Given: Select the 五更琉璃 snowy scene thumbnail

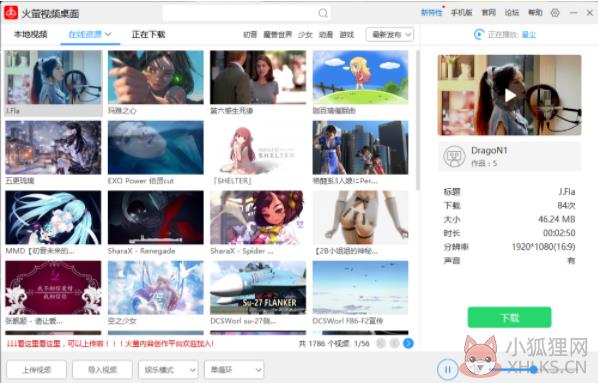Looking at the screenshot, I should [x=53, y=148].
